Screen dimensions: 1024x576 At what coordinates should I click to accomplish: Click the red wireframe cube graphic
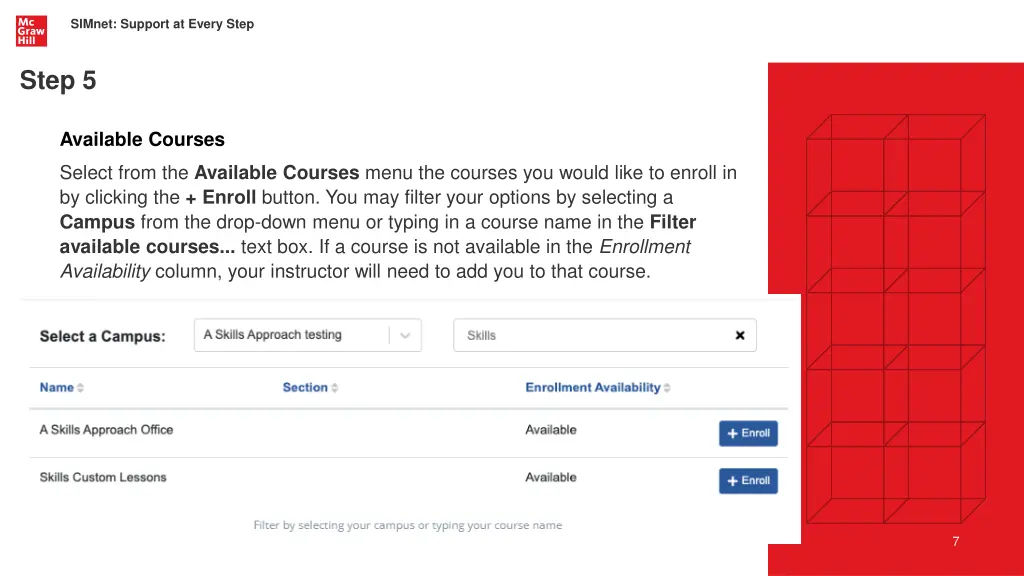click(896, 319)
